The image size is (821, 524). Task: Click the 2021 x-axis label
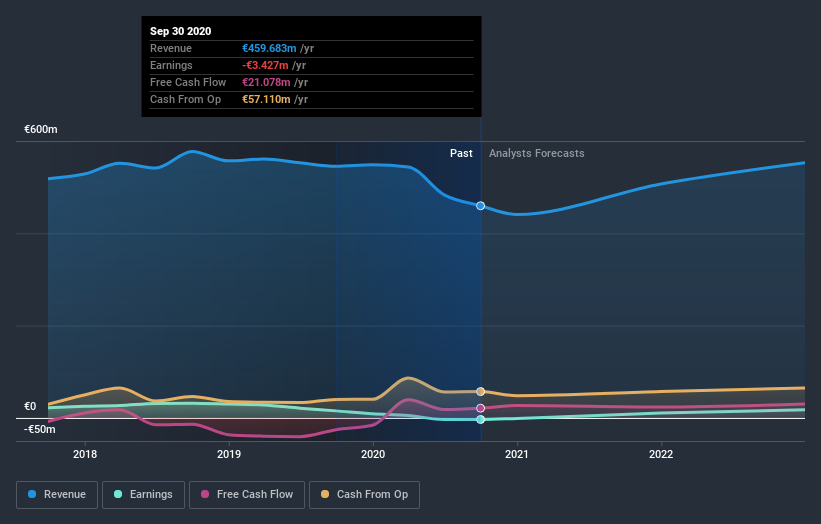pyautogui.click(x=517, y=454)
